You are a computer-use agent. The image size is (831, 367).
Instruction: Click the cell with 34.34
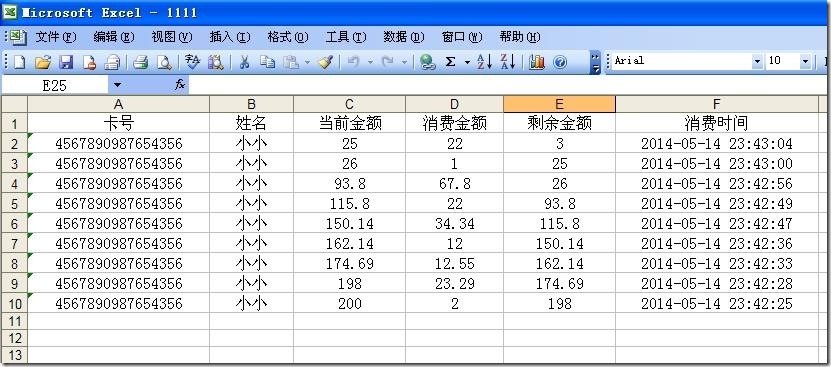(x=454, y=223)
